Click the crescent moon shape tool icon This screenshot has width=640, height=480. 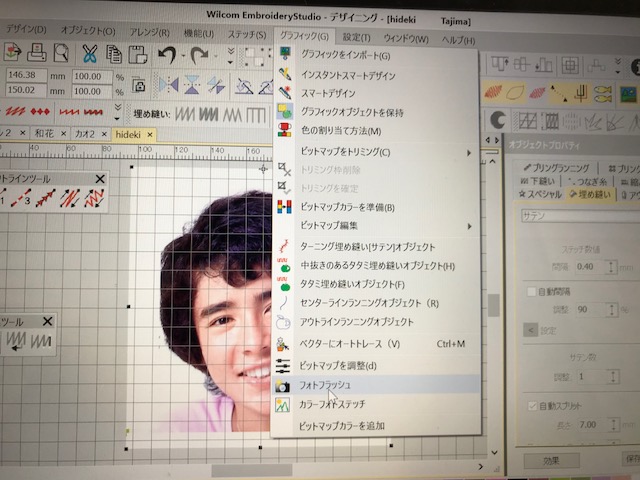498,120
